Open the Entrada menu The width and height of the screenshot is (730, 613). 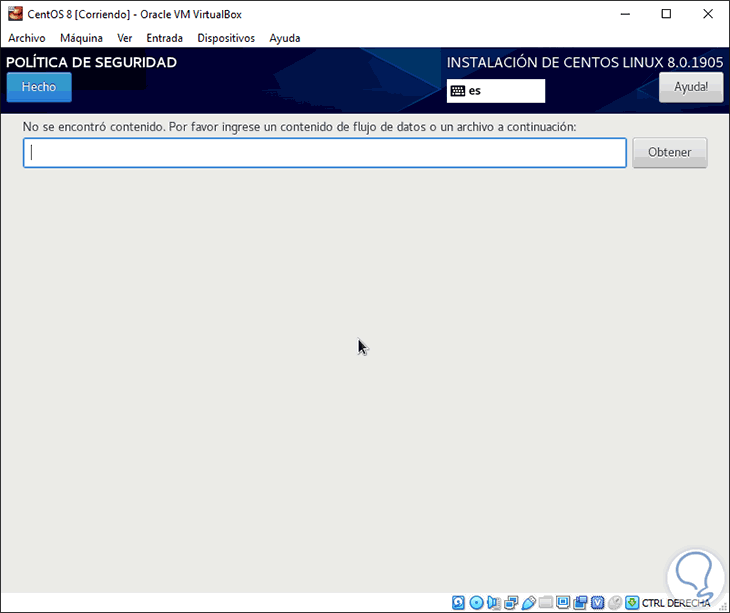pos(164,38)
